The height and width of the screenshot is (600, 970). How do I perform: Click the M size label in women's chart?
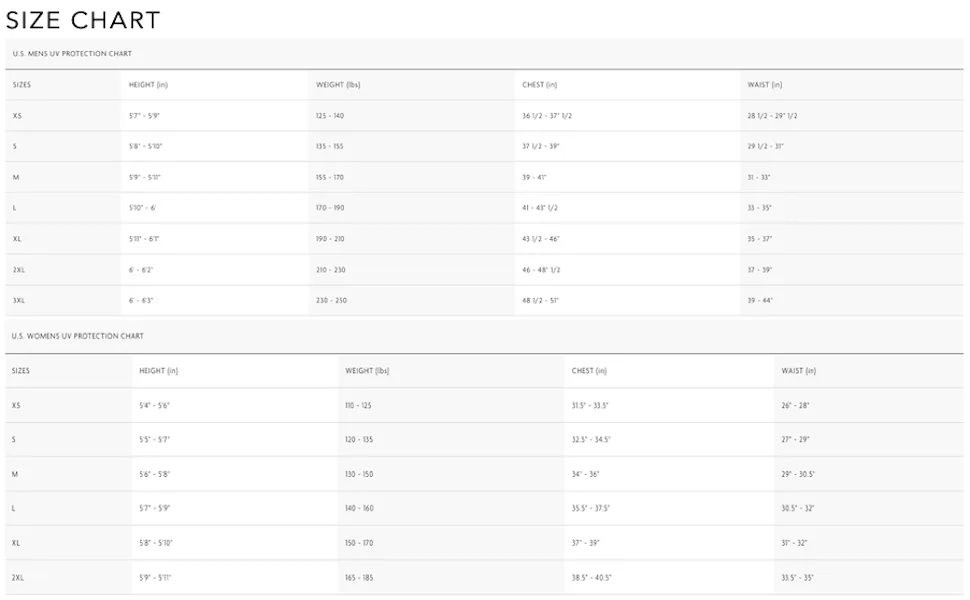click(15, 474)
